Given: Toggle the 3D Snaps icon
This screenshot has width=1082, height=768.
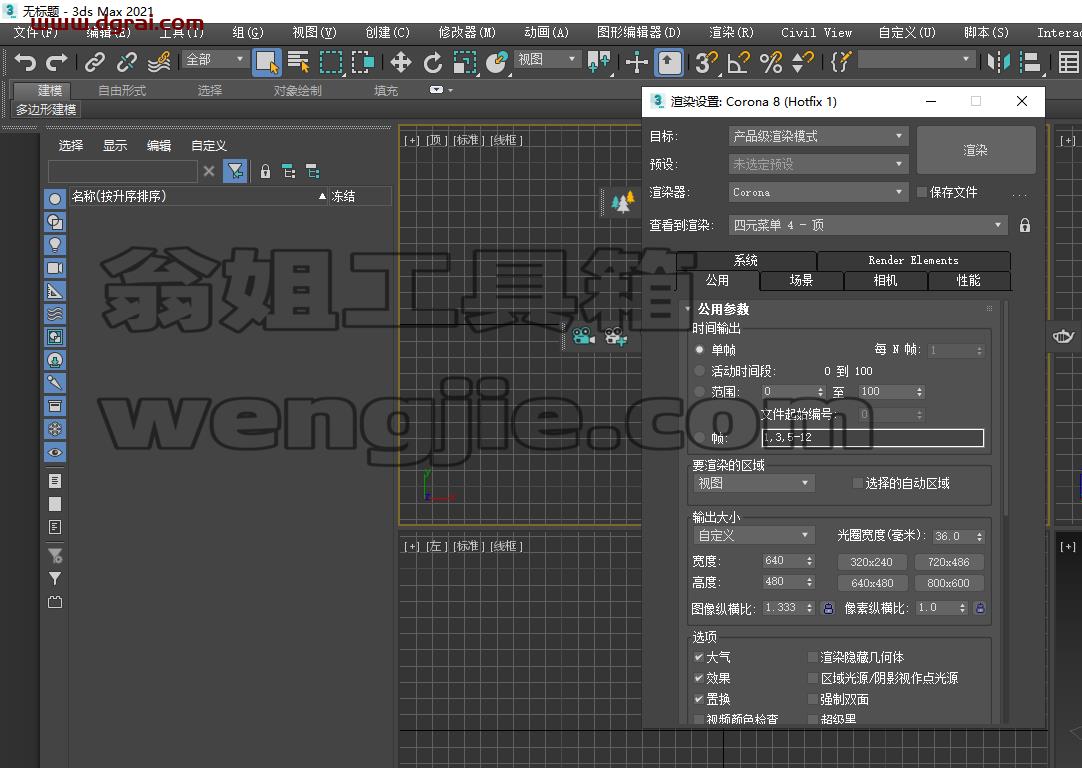Looking at the screenshot, I should [x=706, y=62].
